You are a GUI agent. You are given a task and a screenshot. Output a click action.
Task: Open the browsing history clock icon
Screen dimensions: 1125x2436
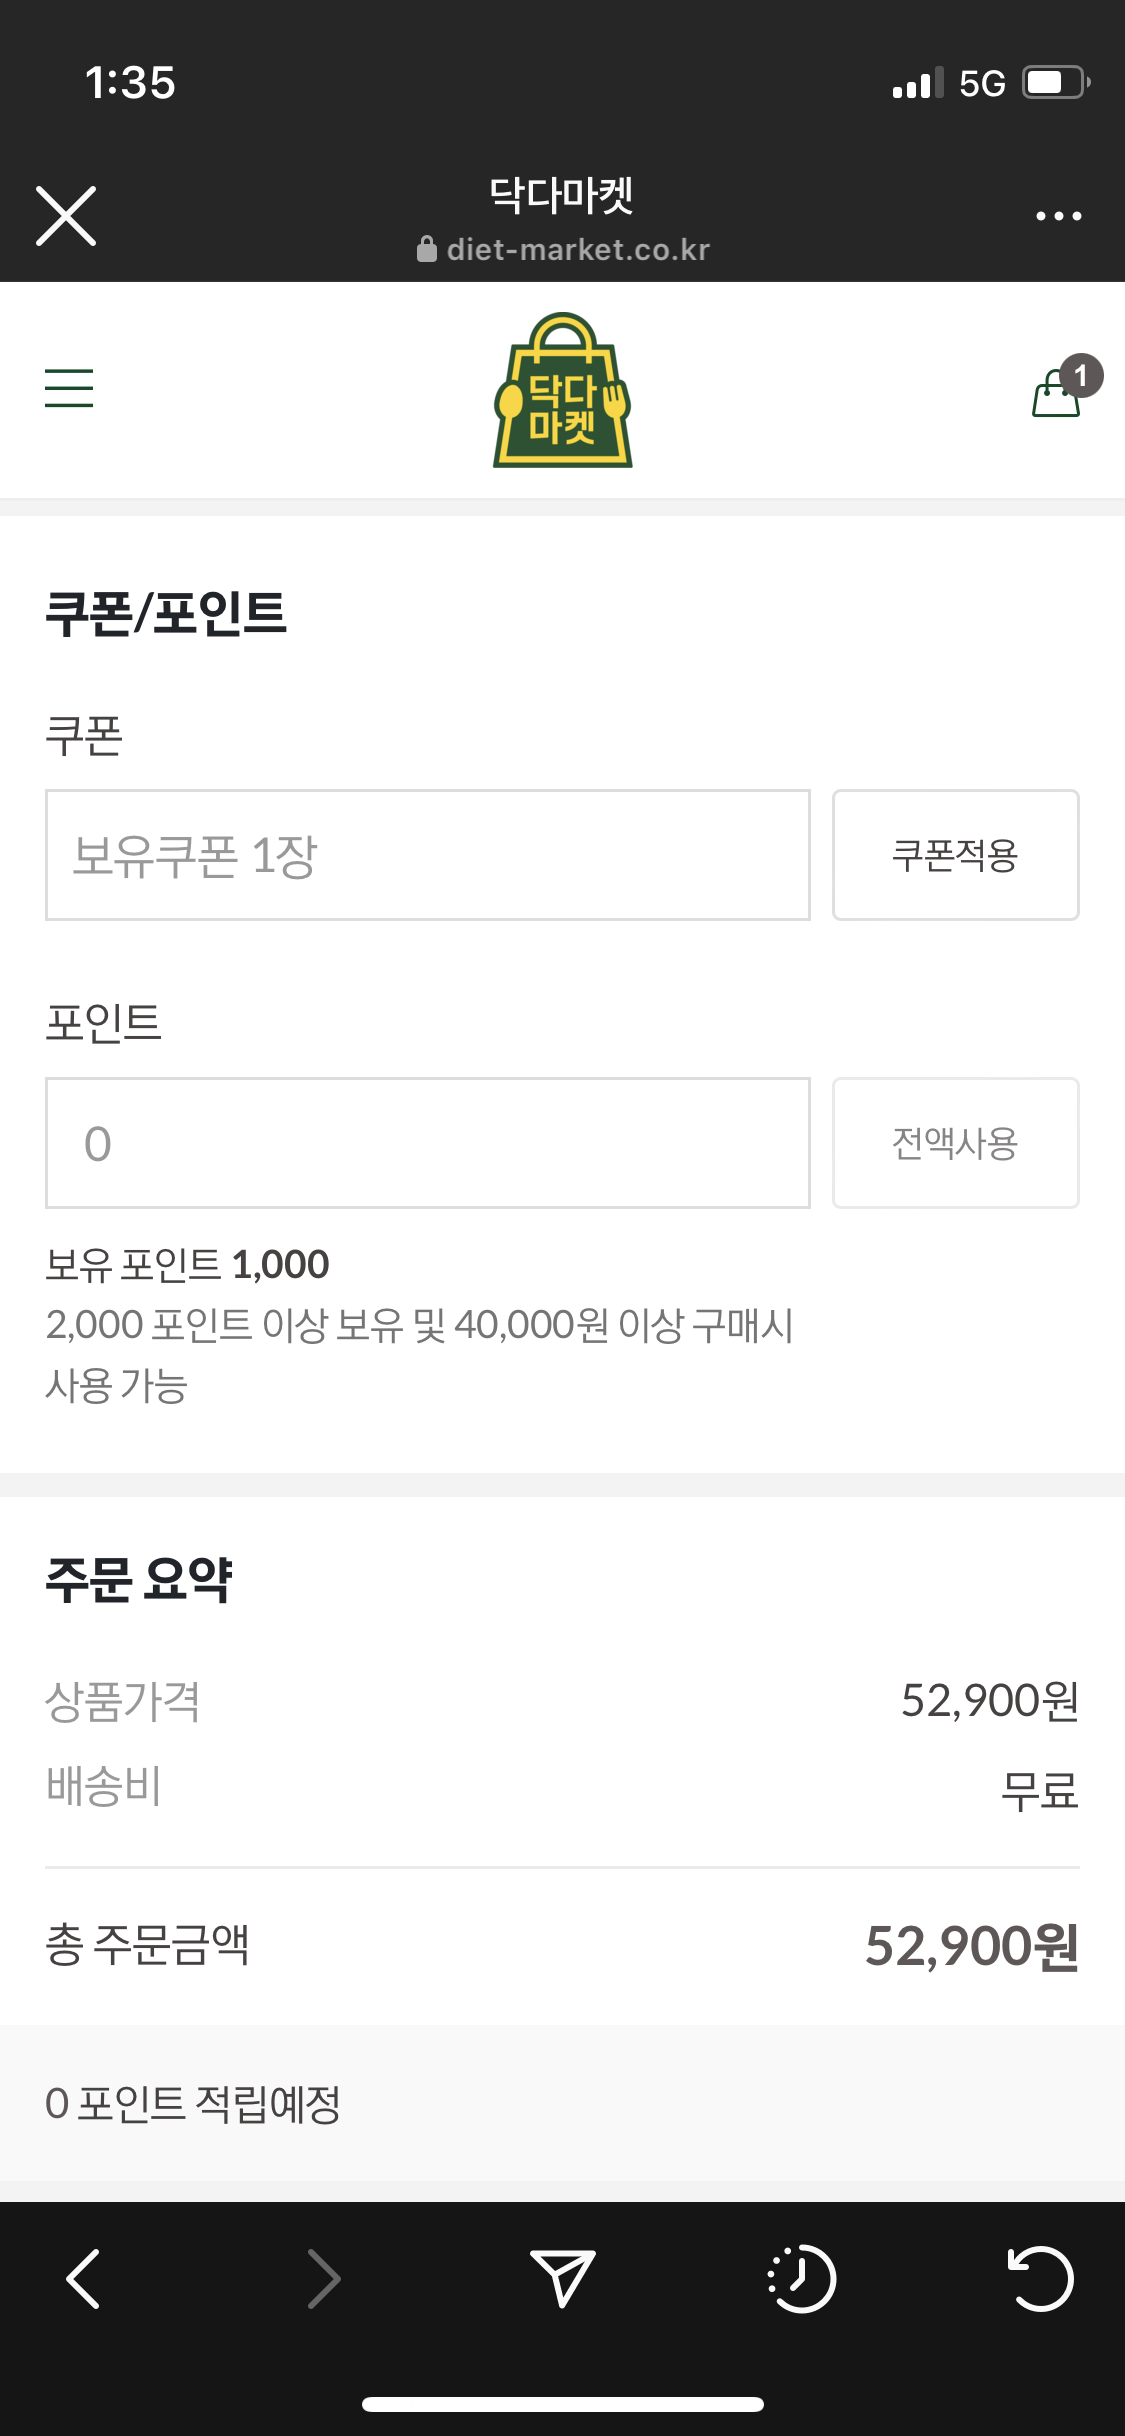tap(801, 2279)
